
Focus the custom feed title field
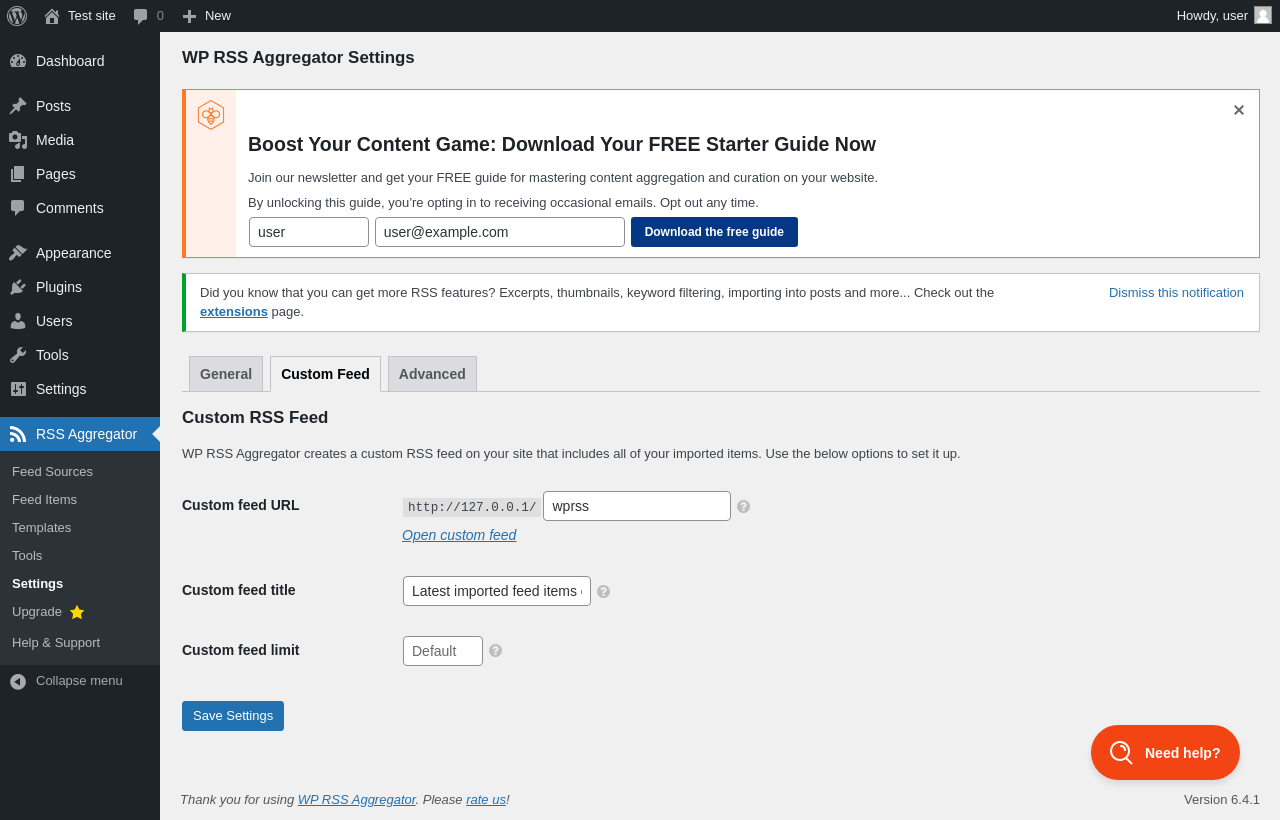(497, 591)
